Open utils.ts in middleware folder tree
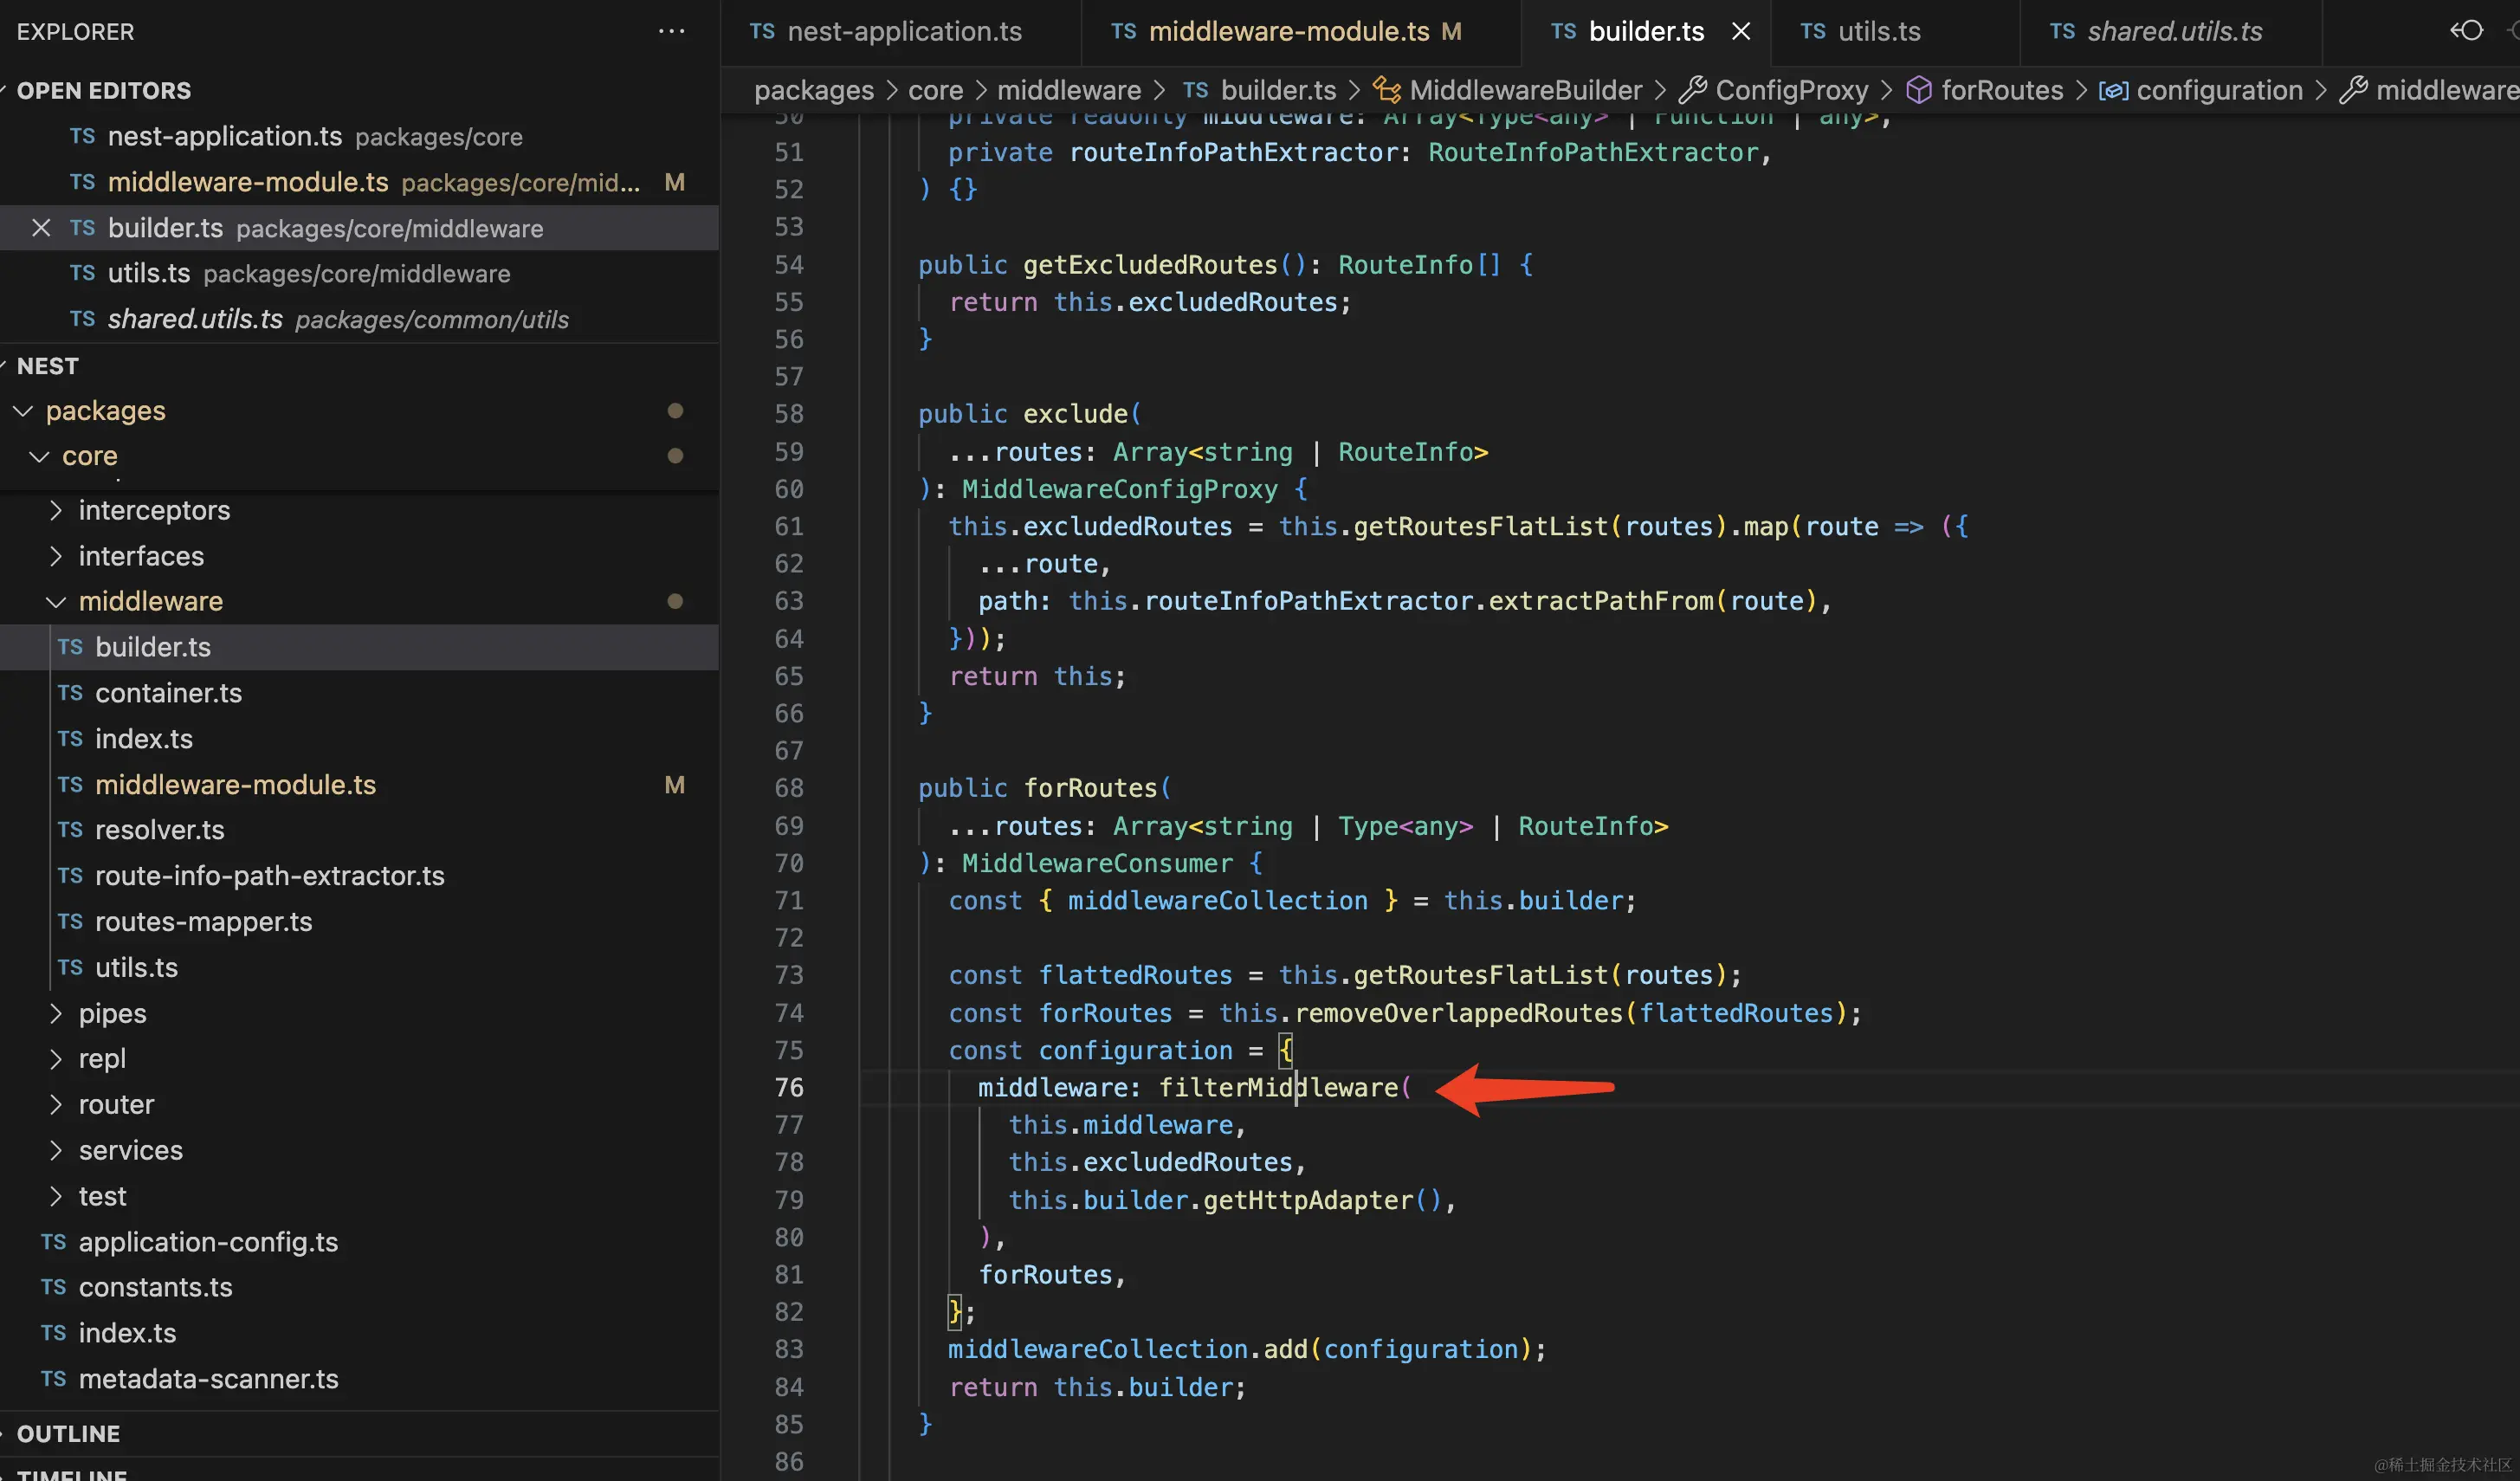Screen dimensions: 2520x1481 tap(359, 968)
